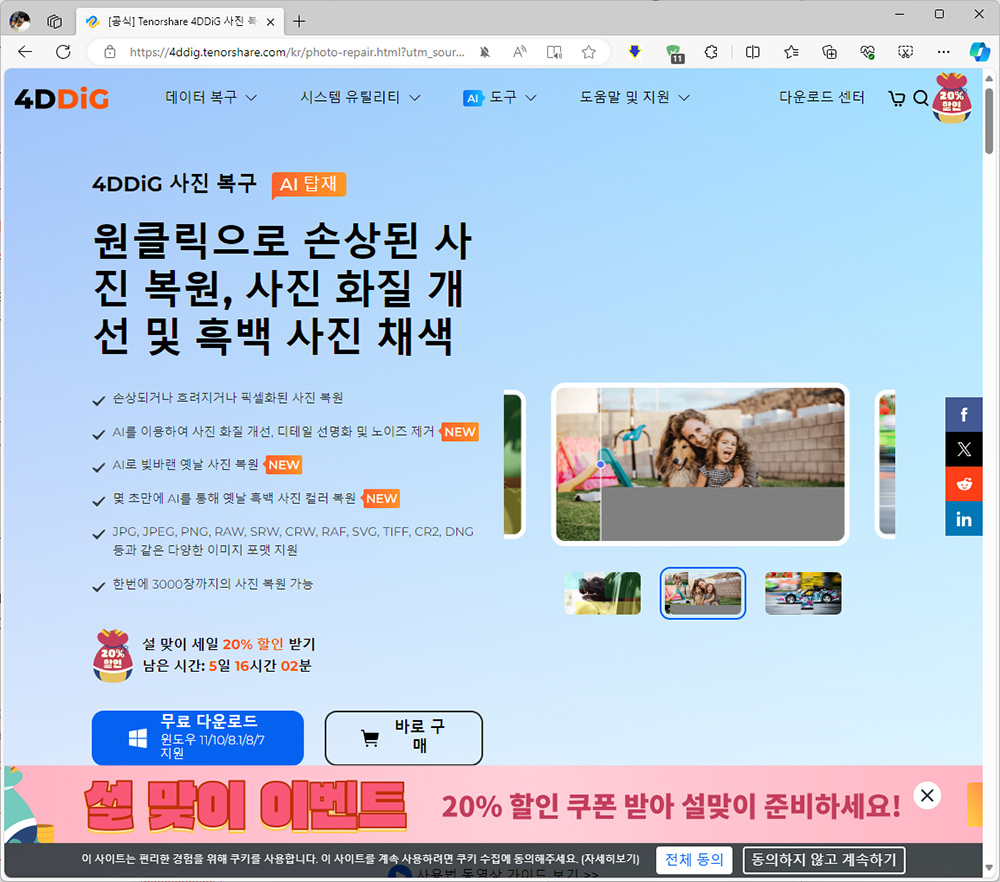Open browser essentials heart icon
The image size is (1000, 882).
867,52
